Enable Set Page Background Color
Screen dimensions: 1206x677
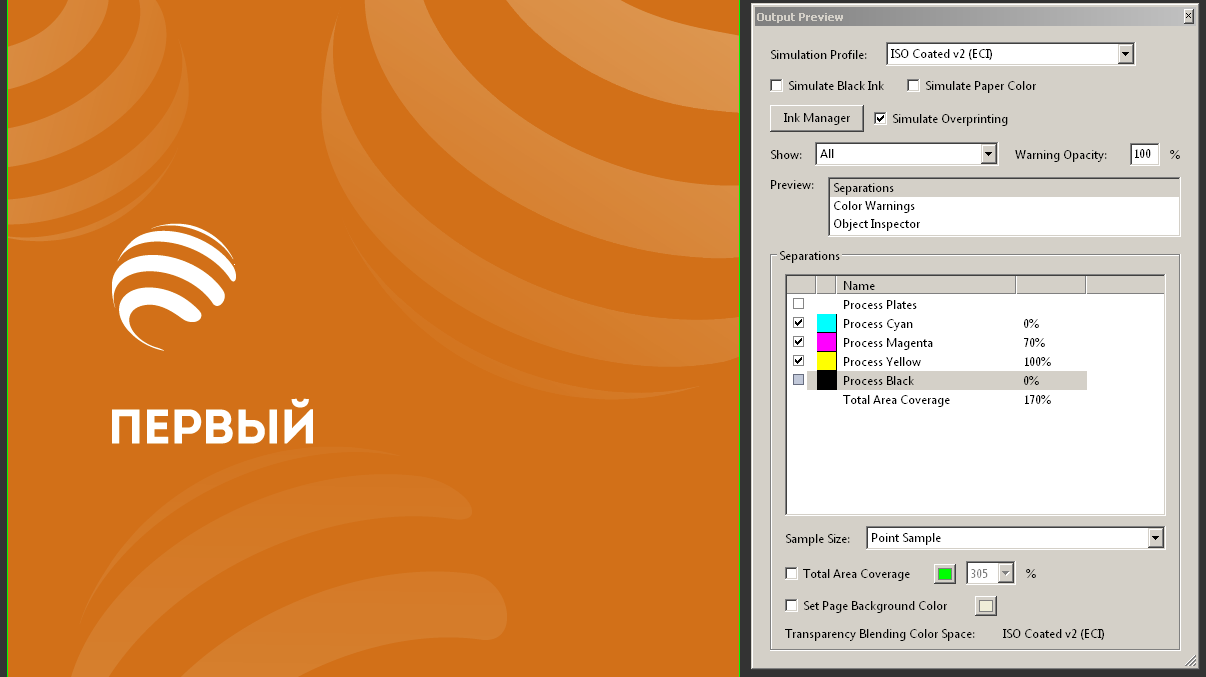point(791,606)
